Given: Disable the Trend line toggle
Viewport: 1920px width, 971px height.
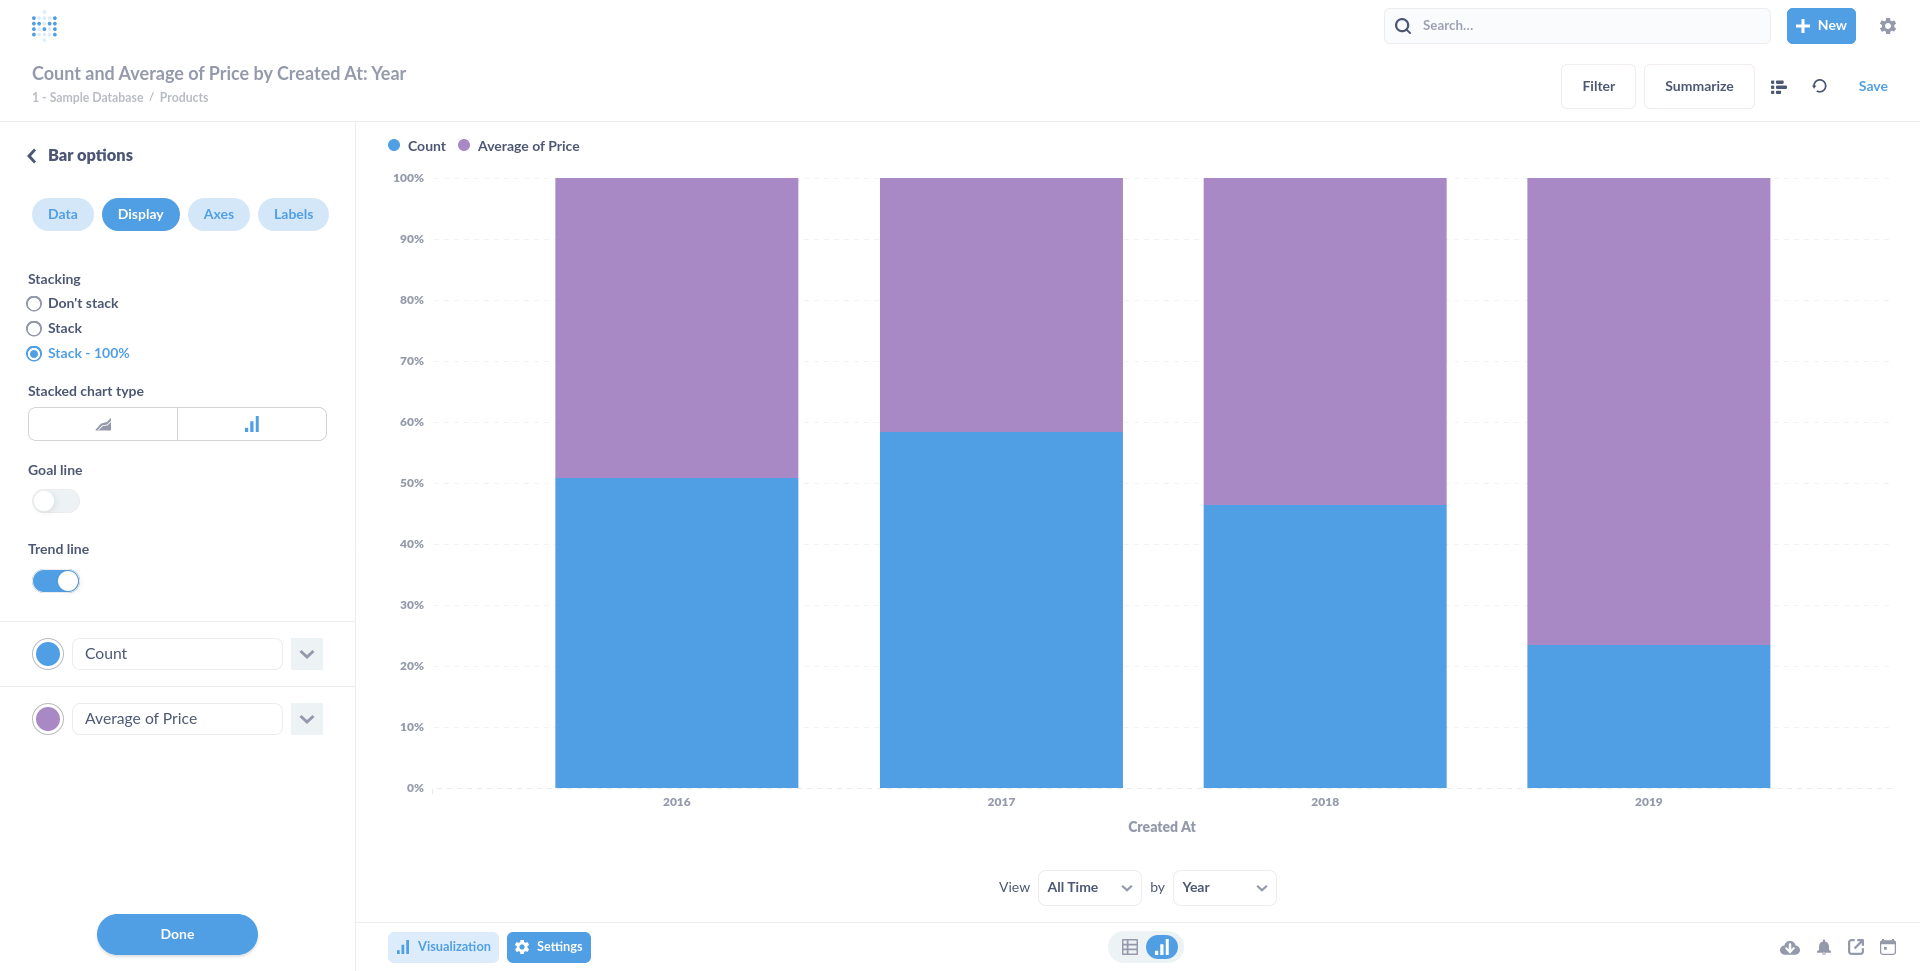Looking at the screenshot, I should pyautogui.click(x=55, y=580).
